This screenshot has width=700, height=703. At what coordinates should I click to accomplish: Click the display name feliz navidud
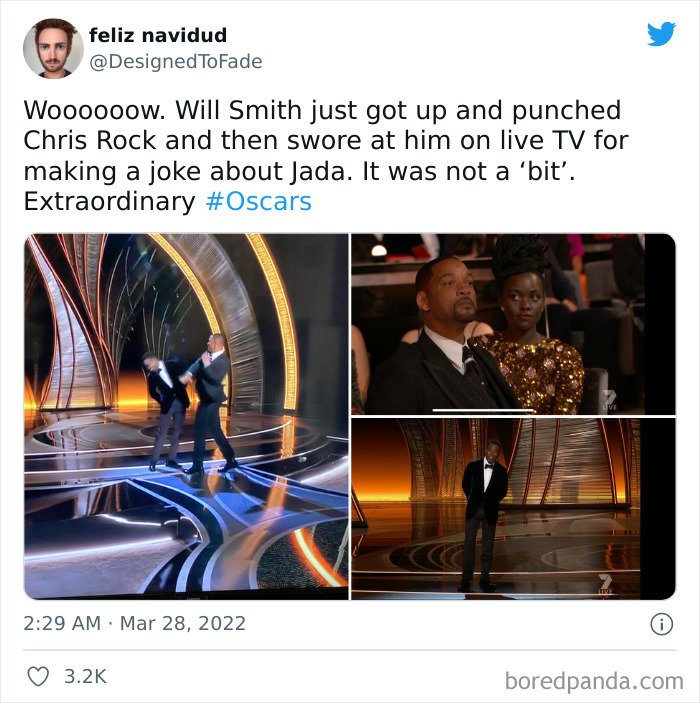click(158, 35)
